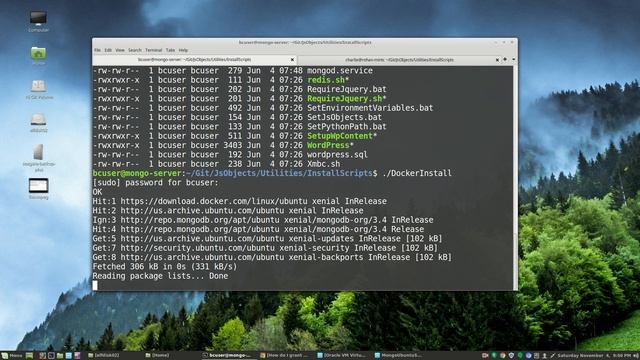This screenshot has width=640, height=360.
Task: Open the Edit menu in terminal
Action: click(x=108, y=50)
